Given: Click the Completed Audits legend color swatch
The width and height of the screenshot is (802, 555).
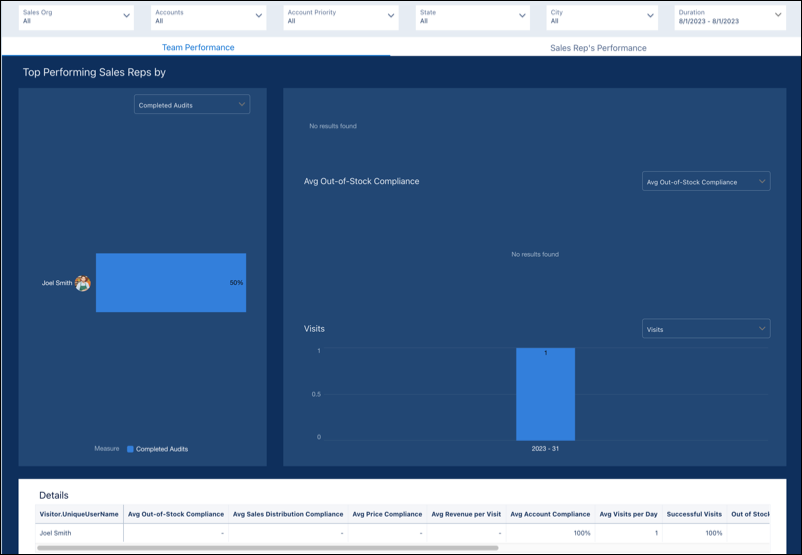Looking at the screenshot, I should coord(130,449).
